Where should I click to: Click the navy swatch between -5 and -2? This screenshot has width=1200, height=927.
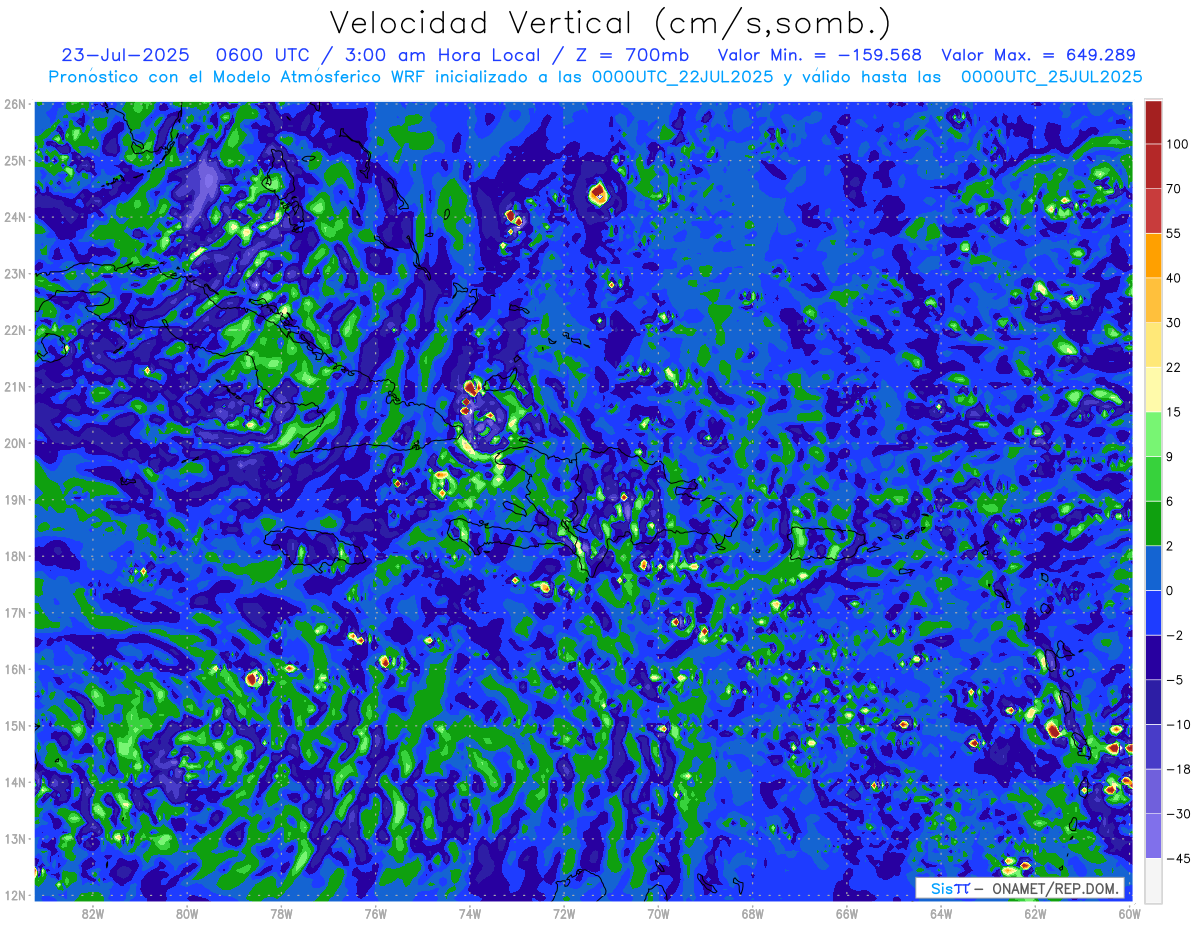coord(1153,655)
